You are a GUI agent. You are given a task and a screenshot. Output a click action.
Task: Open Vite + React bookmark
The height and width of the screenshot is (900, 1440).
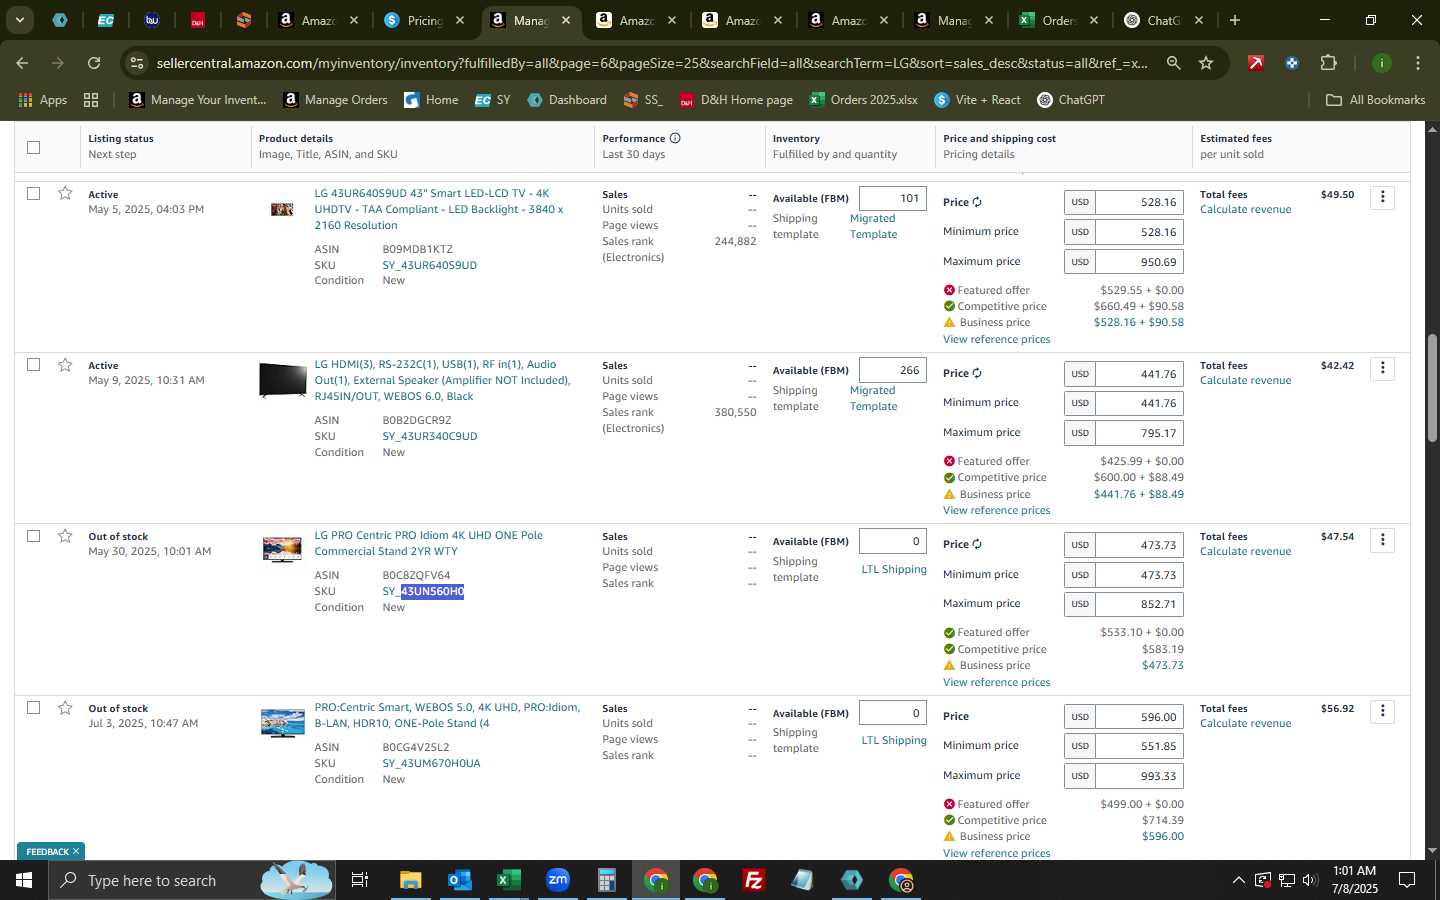point(977,99)
